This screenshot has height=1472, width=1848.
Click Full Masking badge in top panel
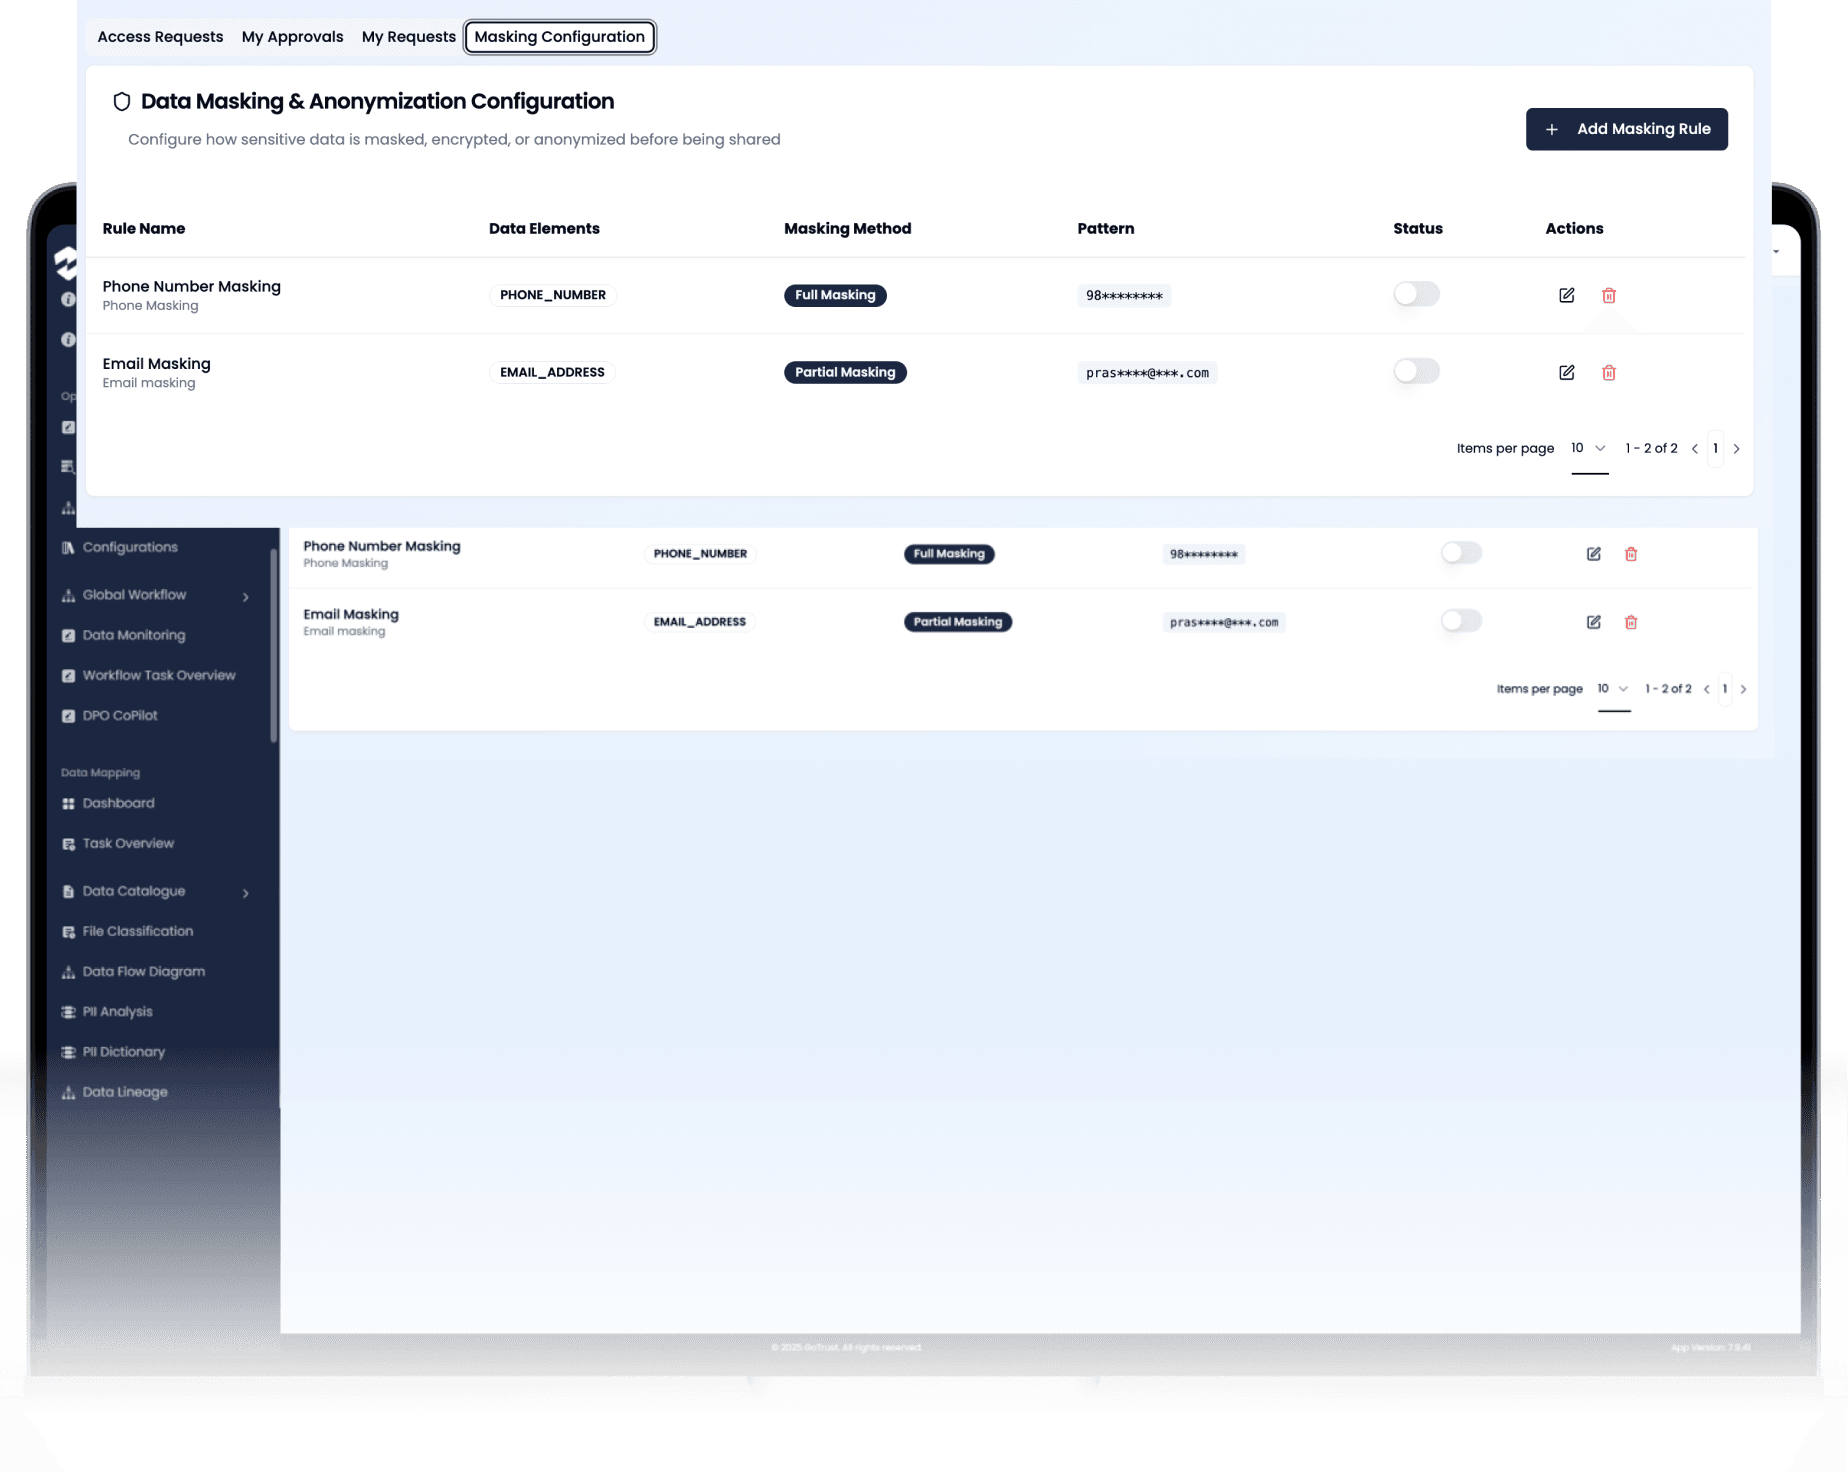835,295
